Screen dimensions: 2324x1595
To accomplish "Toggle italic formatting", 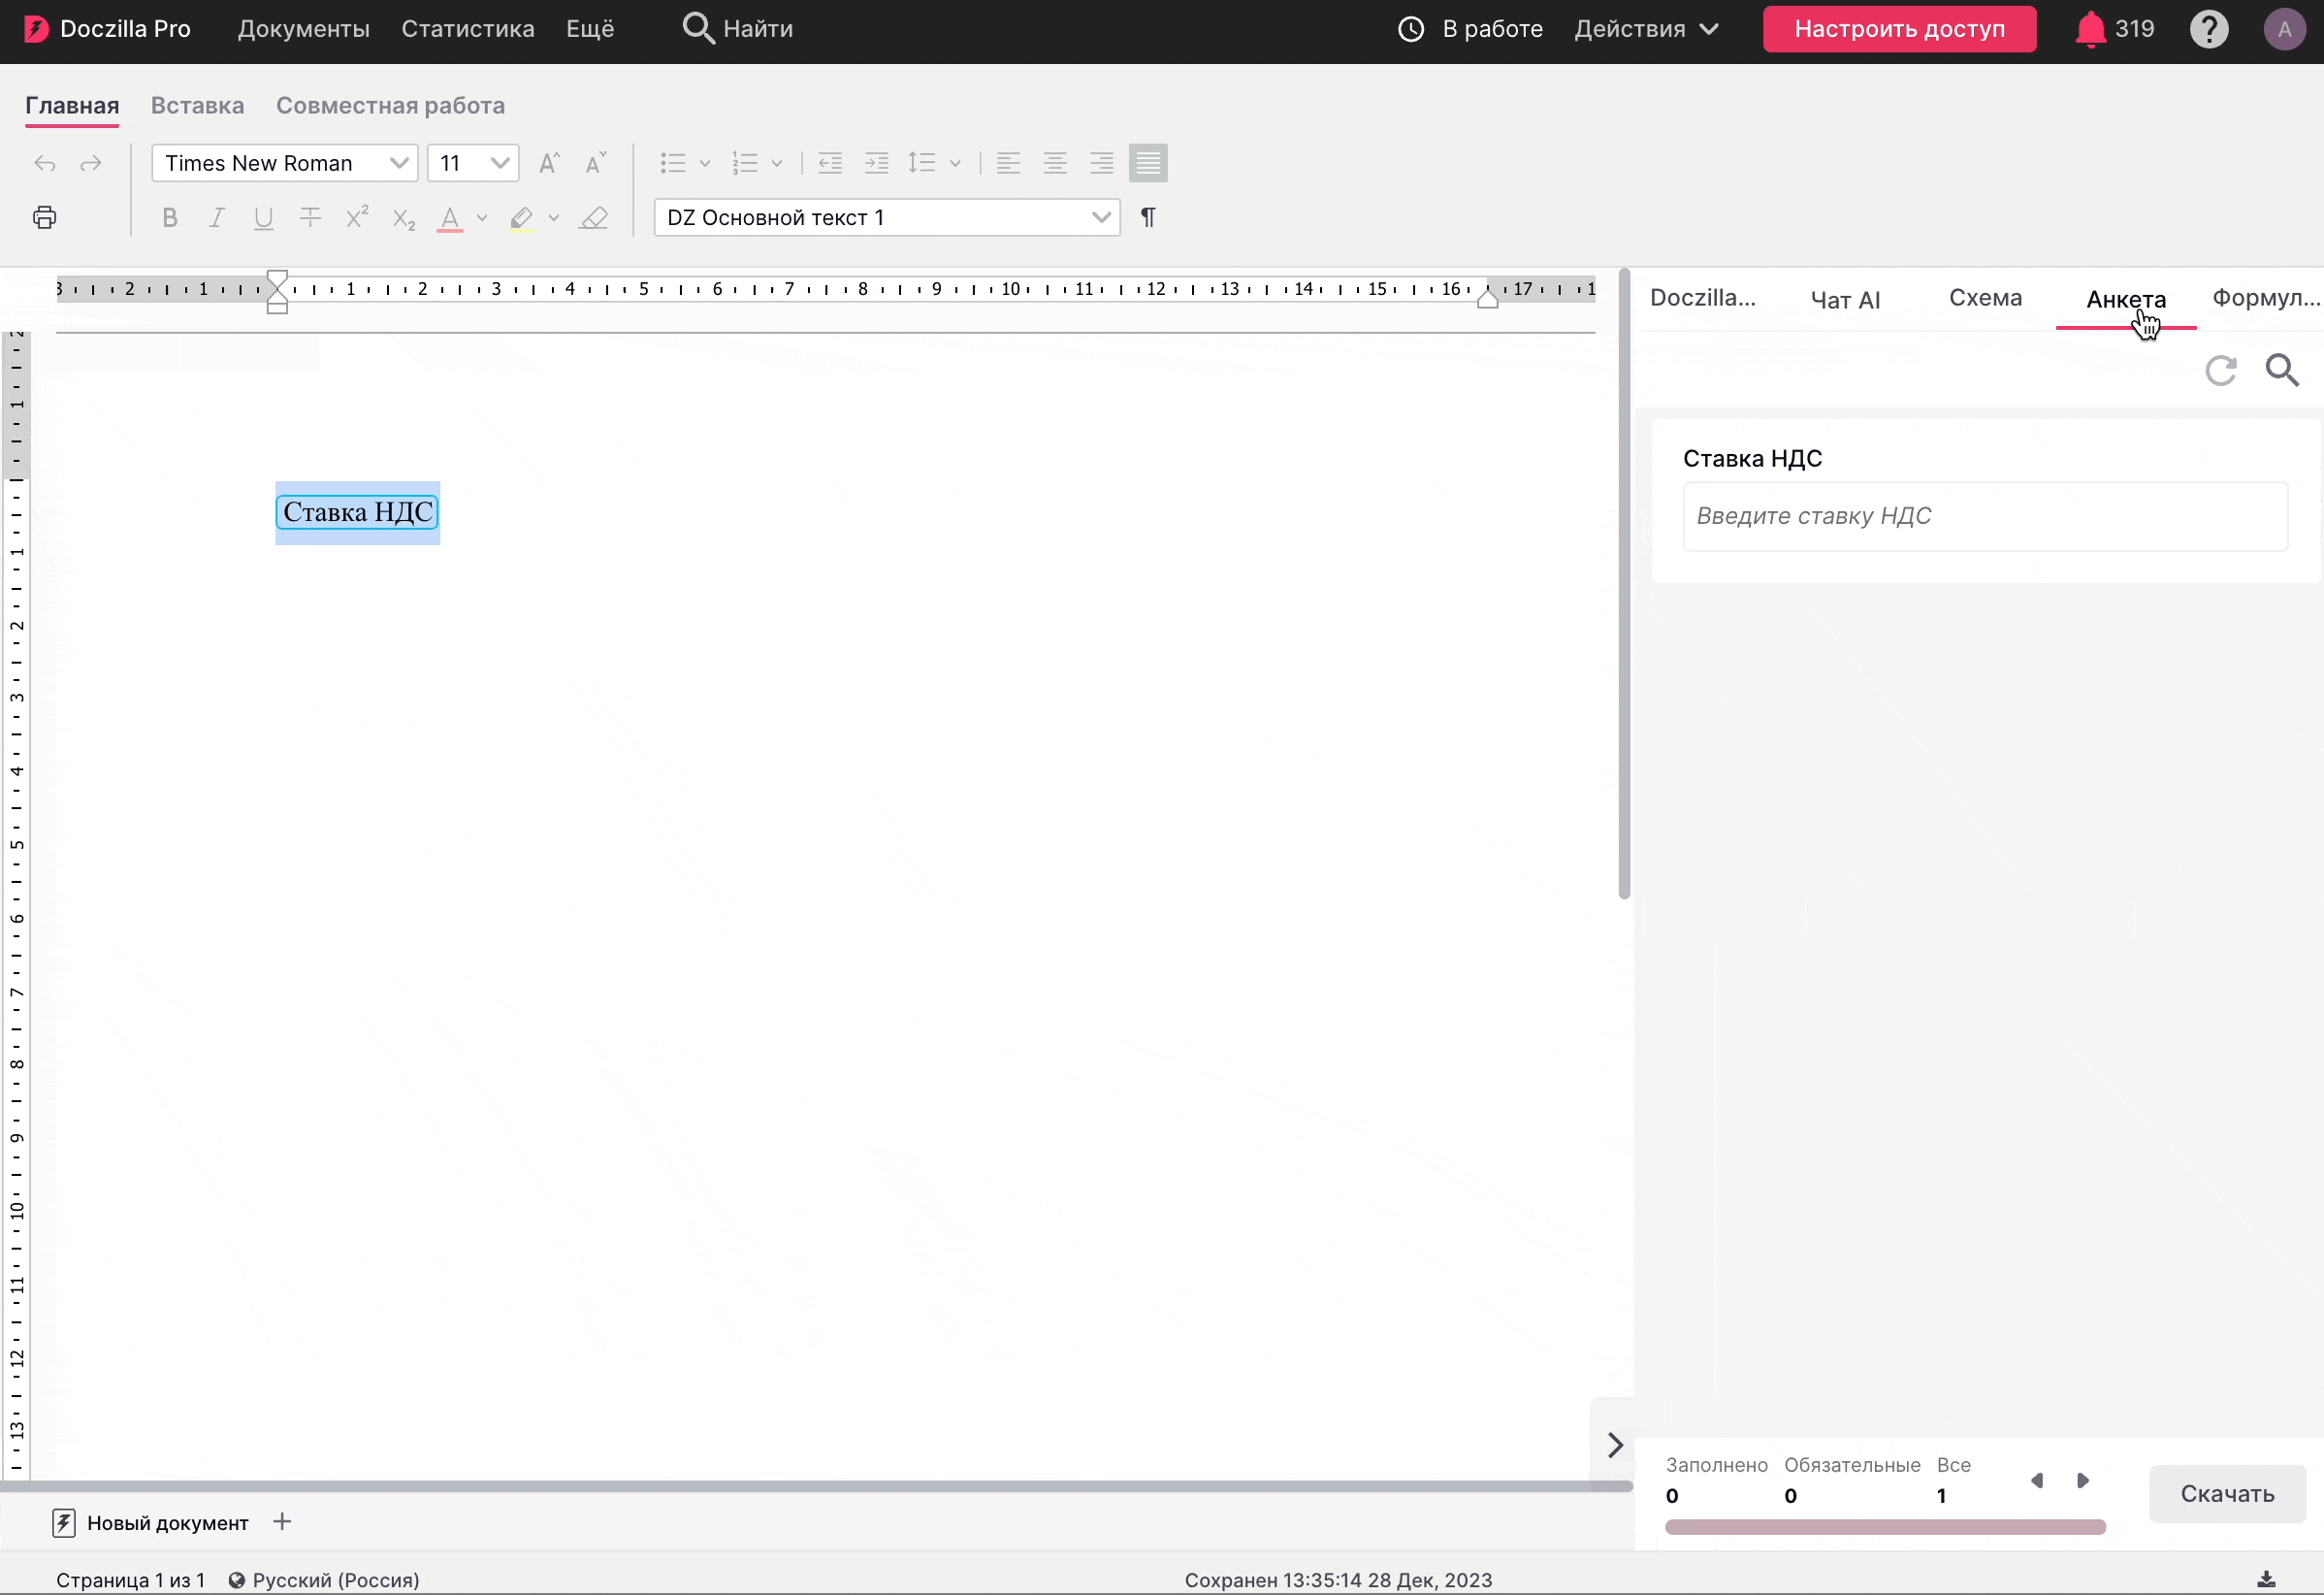I will pyautogui.click(x=217, y=218).
